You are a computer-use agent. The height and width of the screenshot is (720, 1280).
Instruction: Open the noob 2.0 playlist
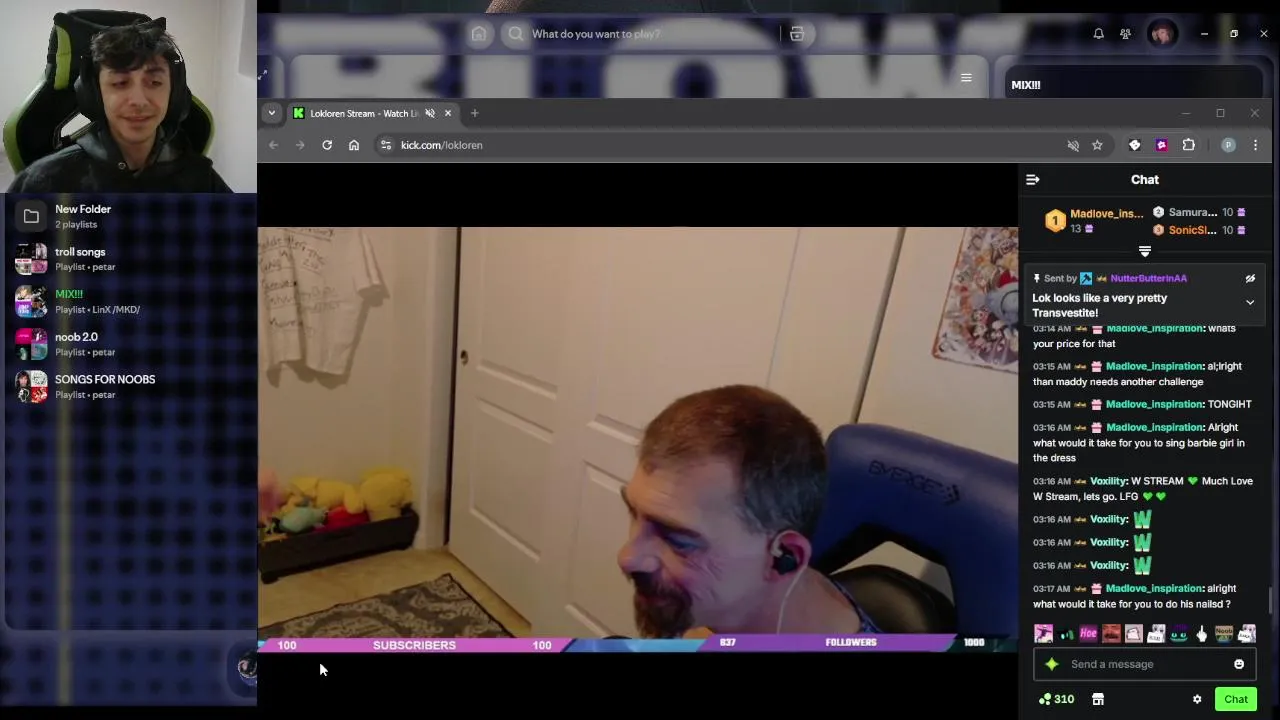point(130,344)
